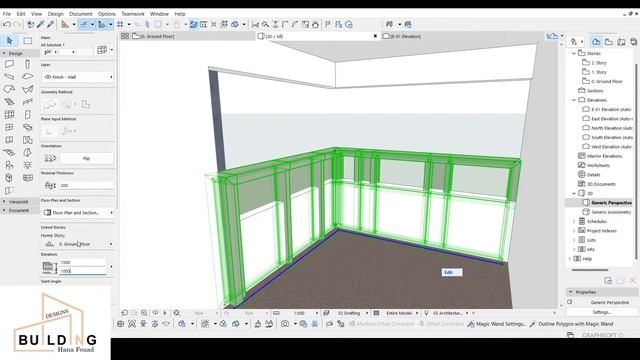
Task: Click the New Viewpoint icon in Navigator bottom
Action: (x=608, y=280)
